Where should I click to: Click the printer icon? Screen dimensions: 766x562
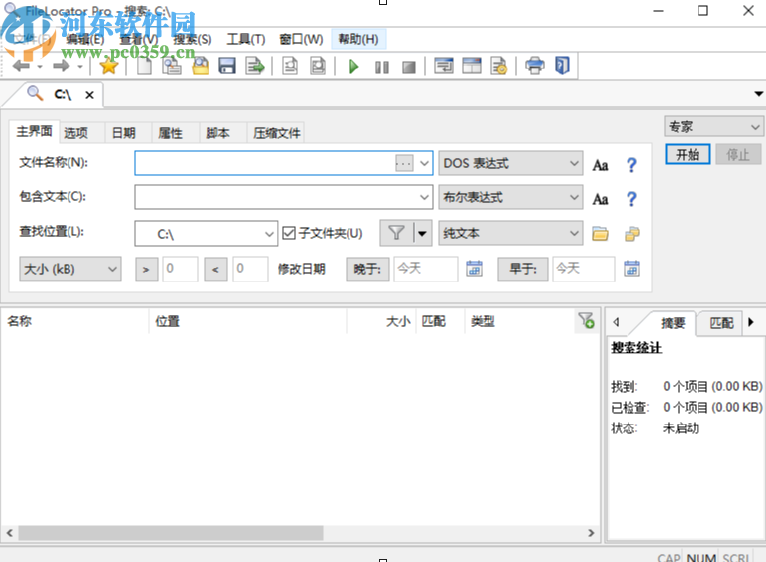point(534,65)
